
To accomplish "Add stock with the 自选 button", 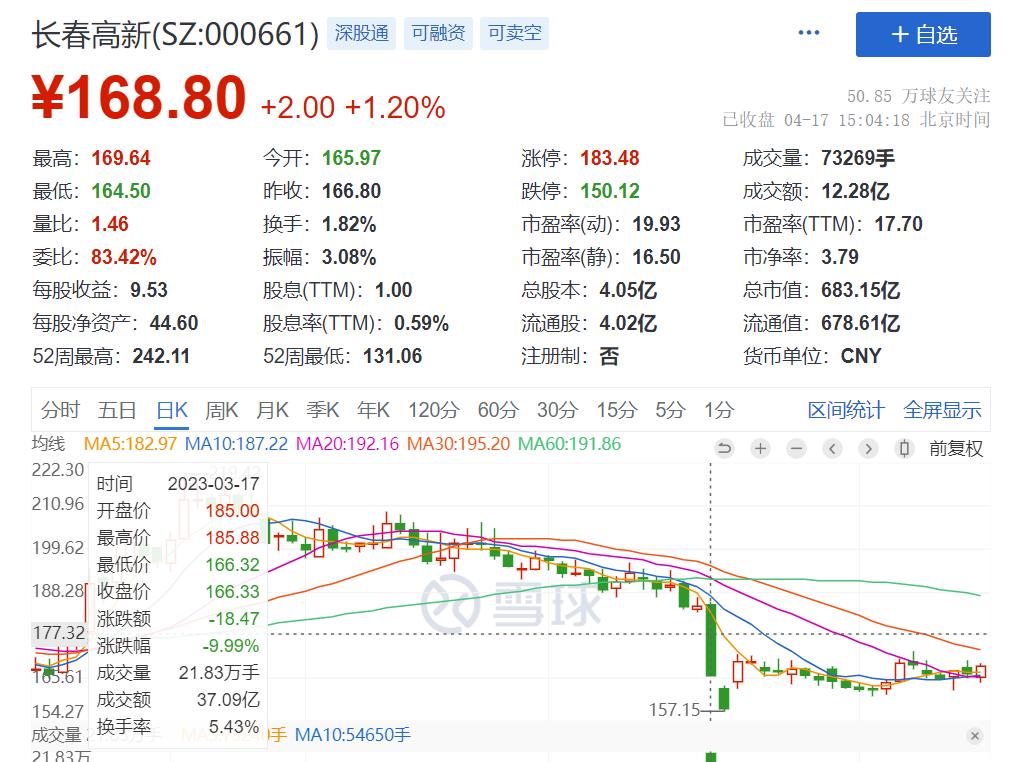I will 923,34.
